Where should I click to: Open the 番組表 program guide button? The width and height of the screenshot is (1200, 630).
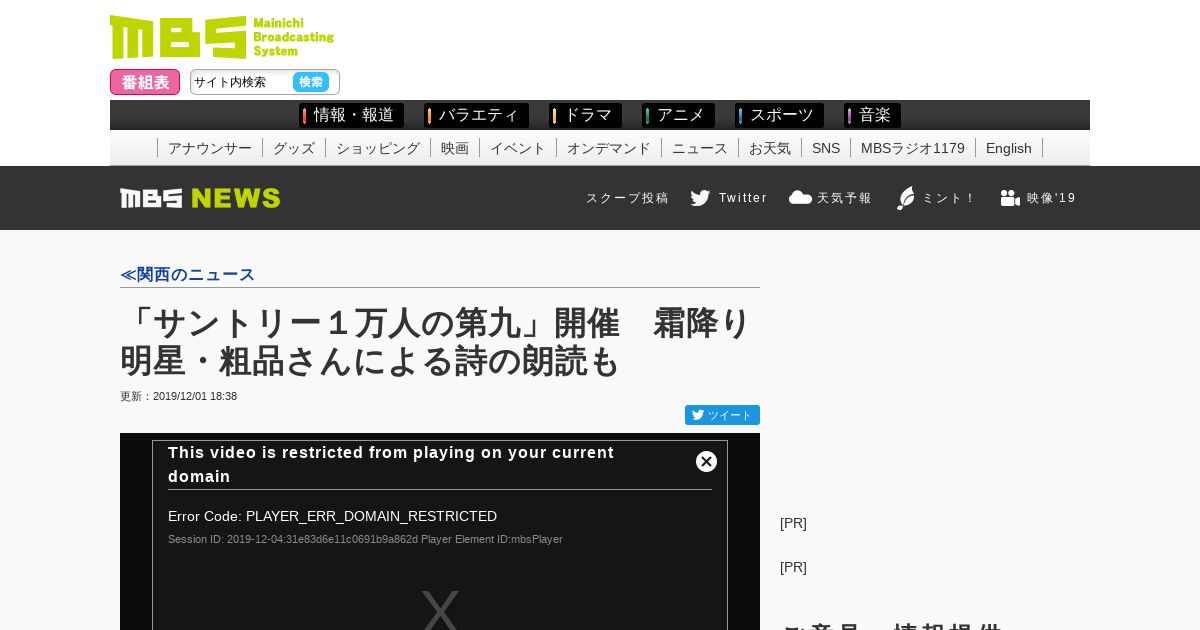pyautogui.click(x=145, y=82)
